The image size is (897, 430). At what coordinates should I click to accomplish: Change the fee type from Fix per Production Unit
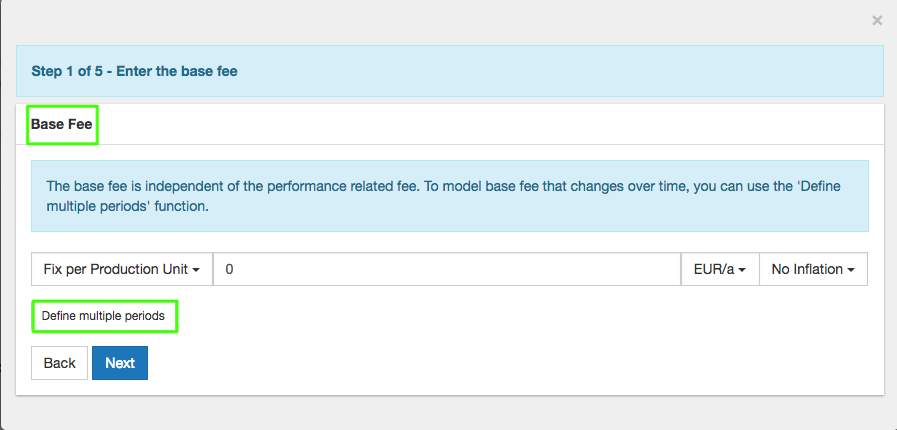coord(122,270)
